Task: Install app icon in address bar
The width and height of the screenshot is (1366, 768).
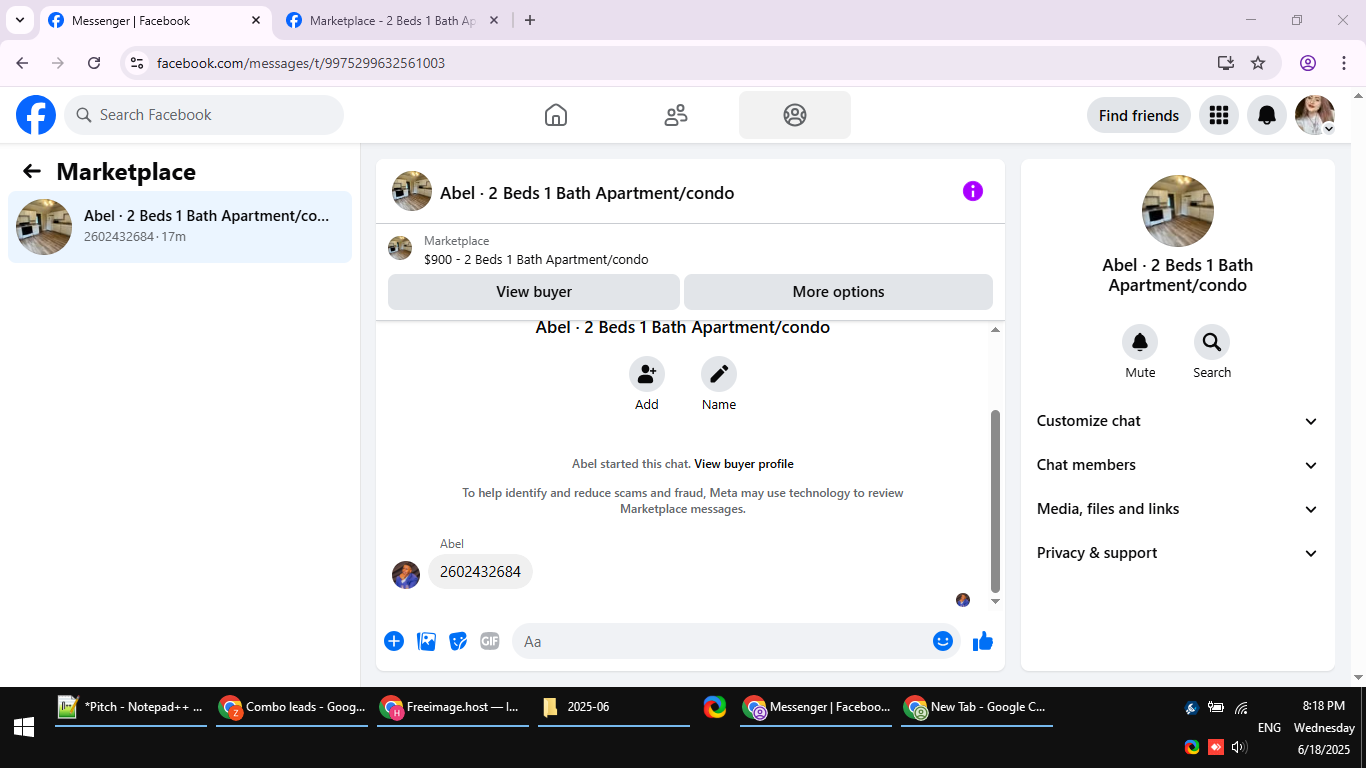Action: click(x=1226, y=63)
